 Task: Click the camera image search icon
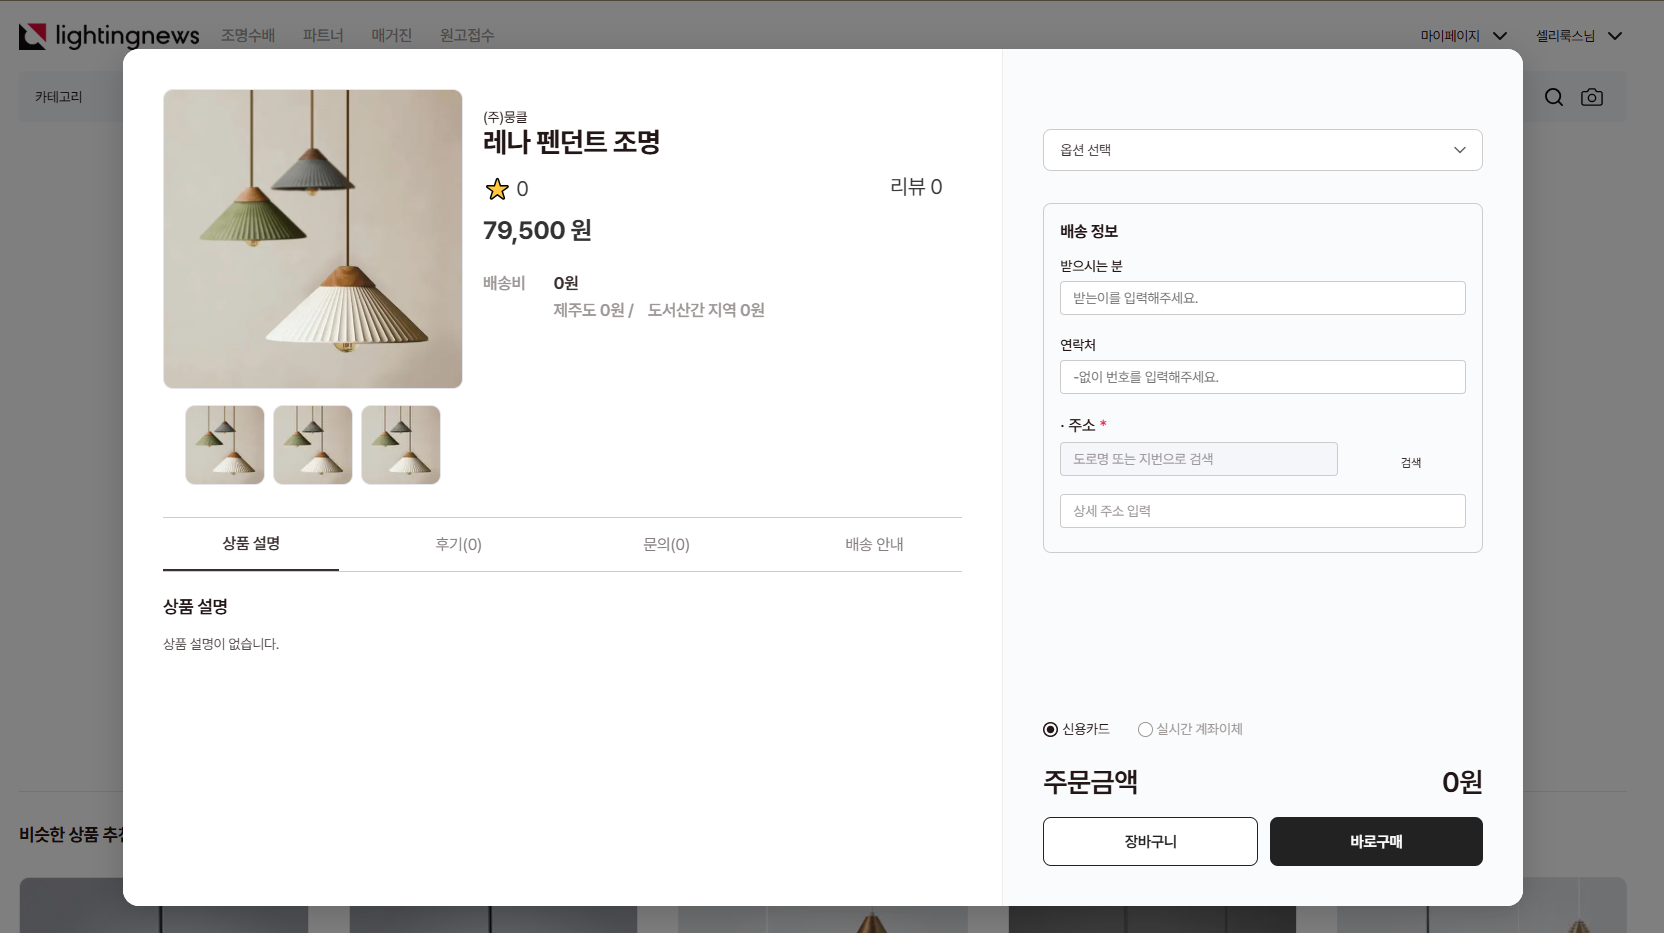pos(1591,97)
